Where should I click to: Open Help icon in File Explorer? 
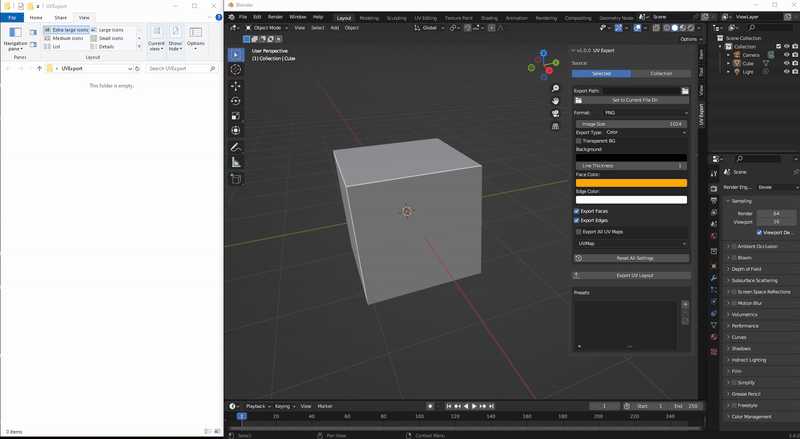218,17
